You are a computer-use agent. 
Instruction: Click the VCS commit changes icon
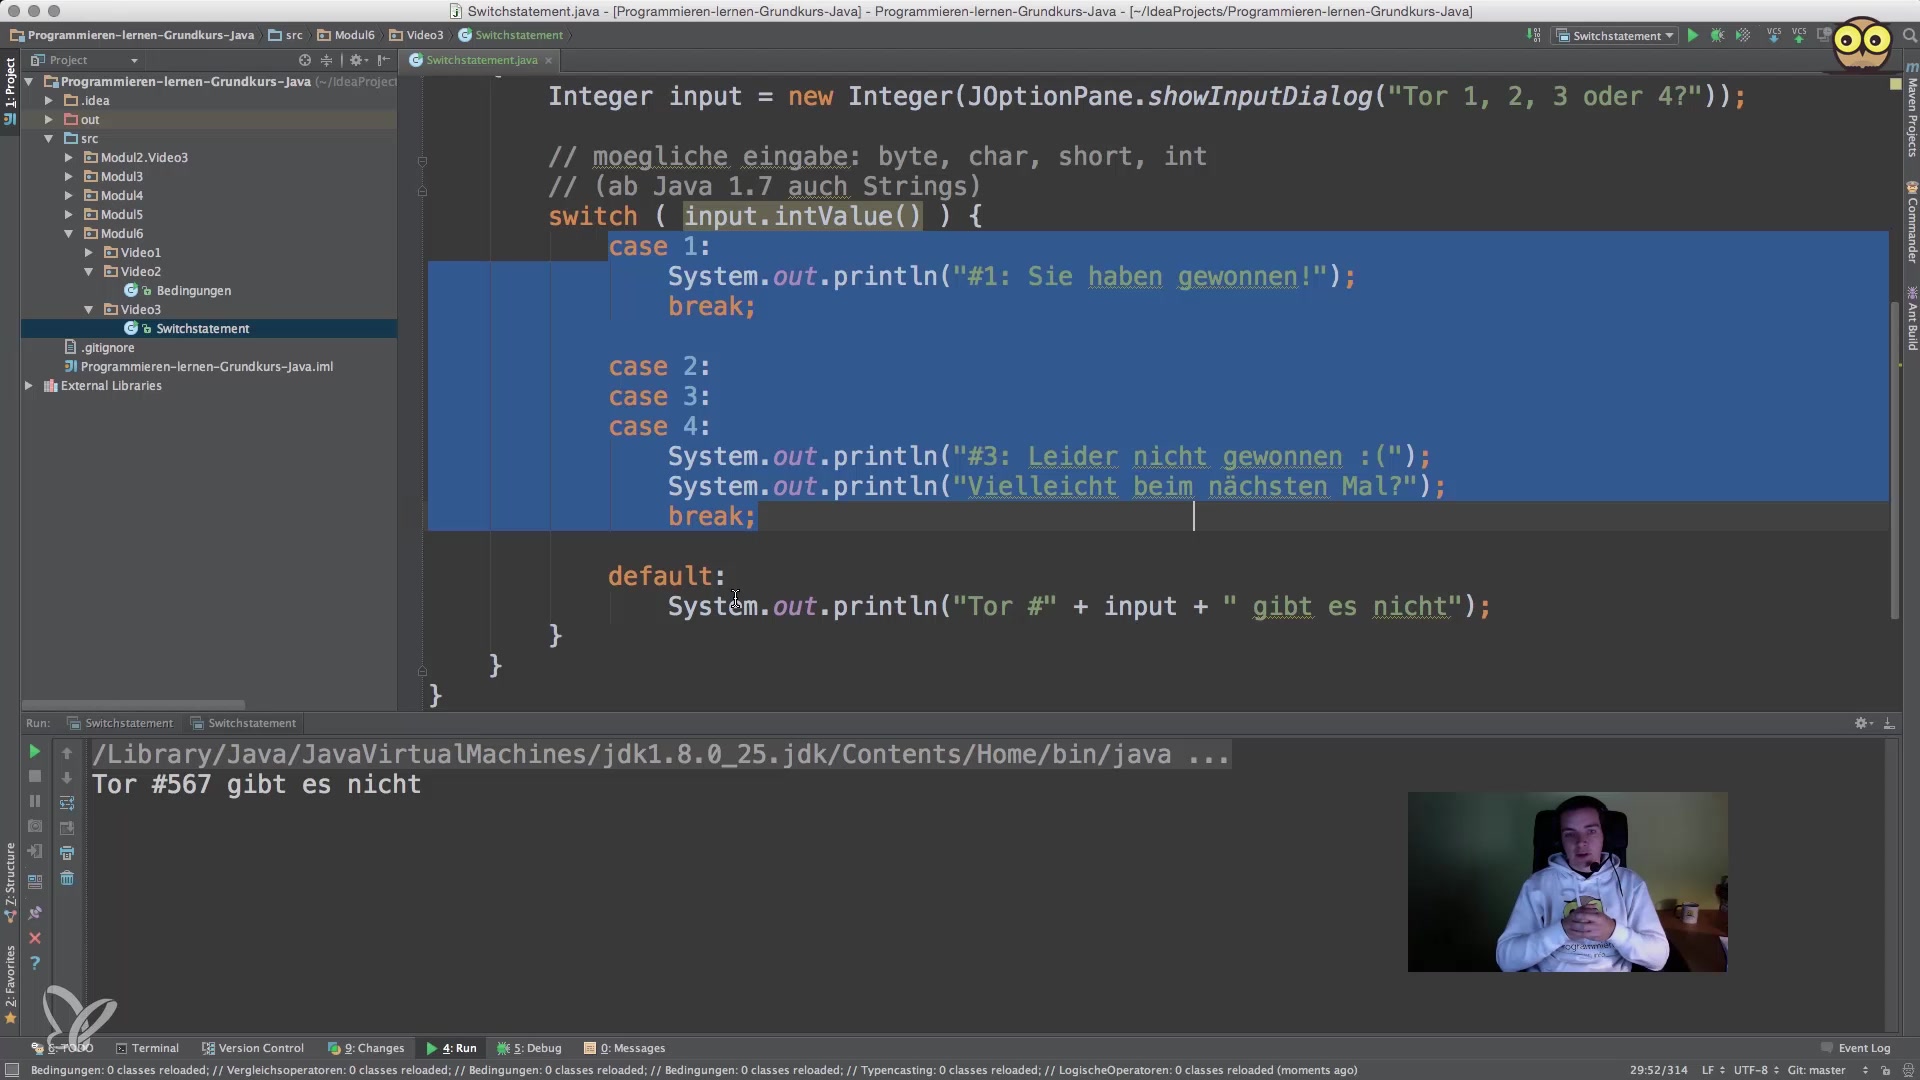pos(1799,36)
